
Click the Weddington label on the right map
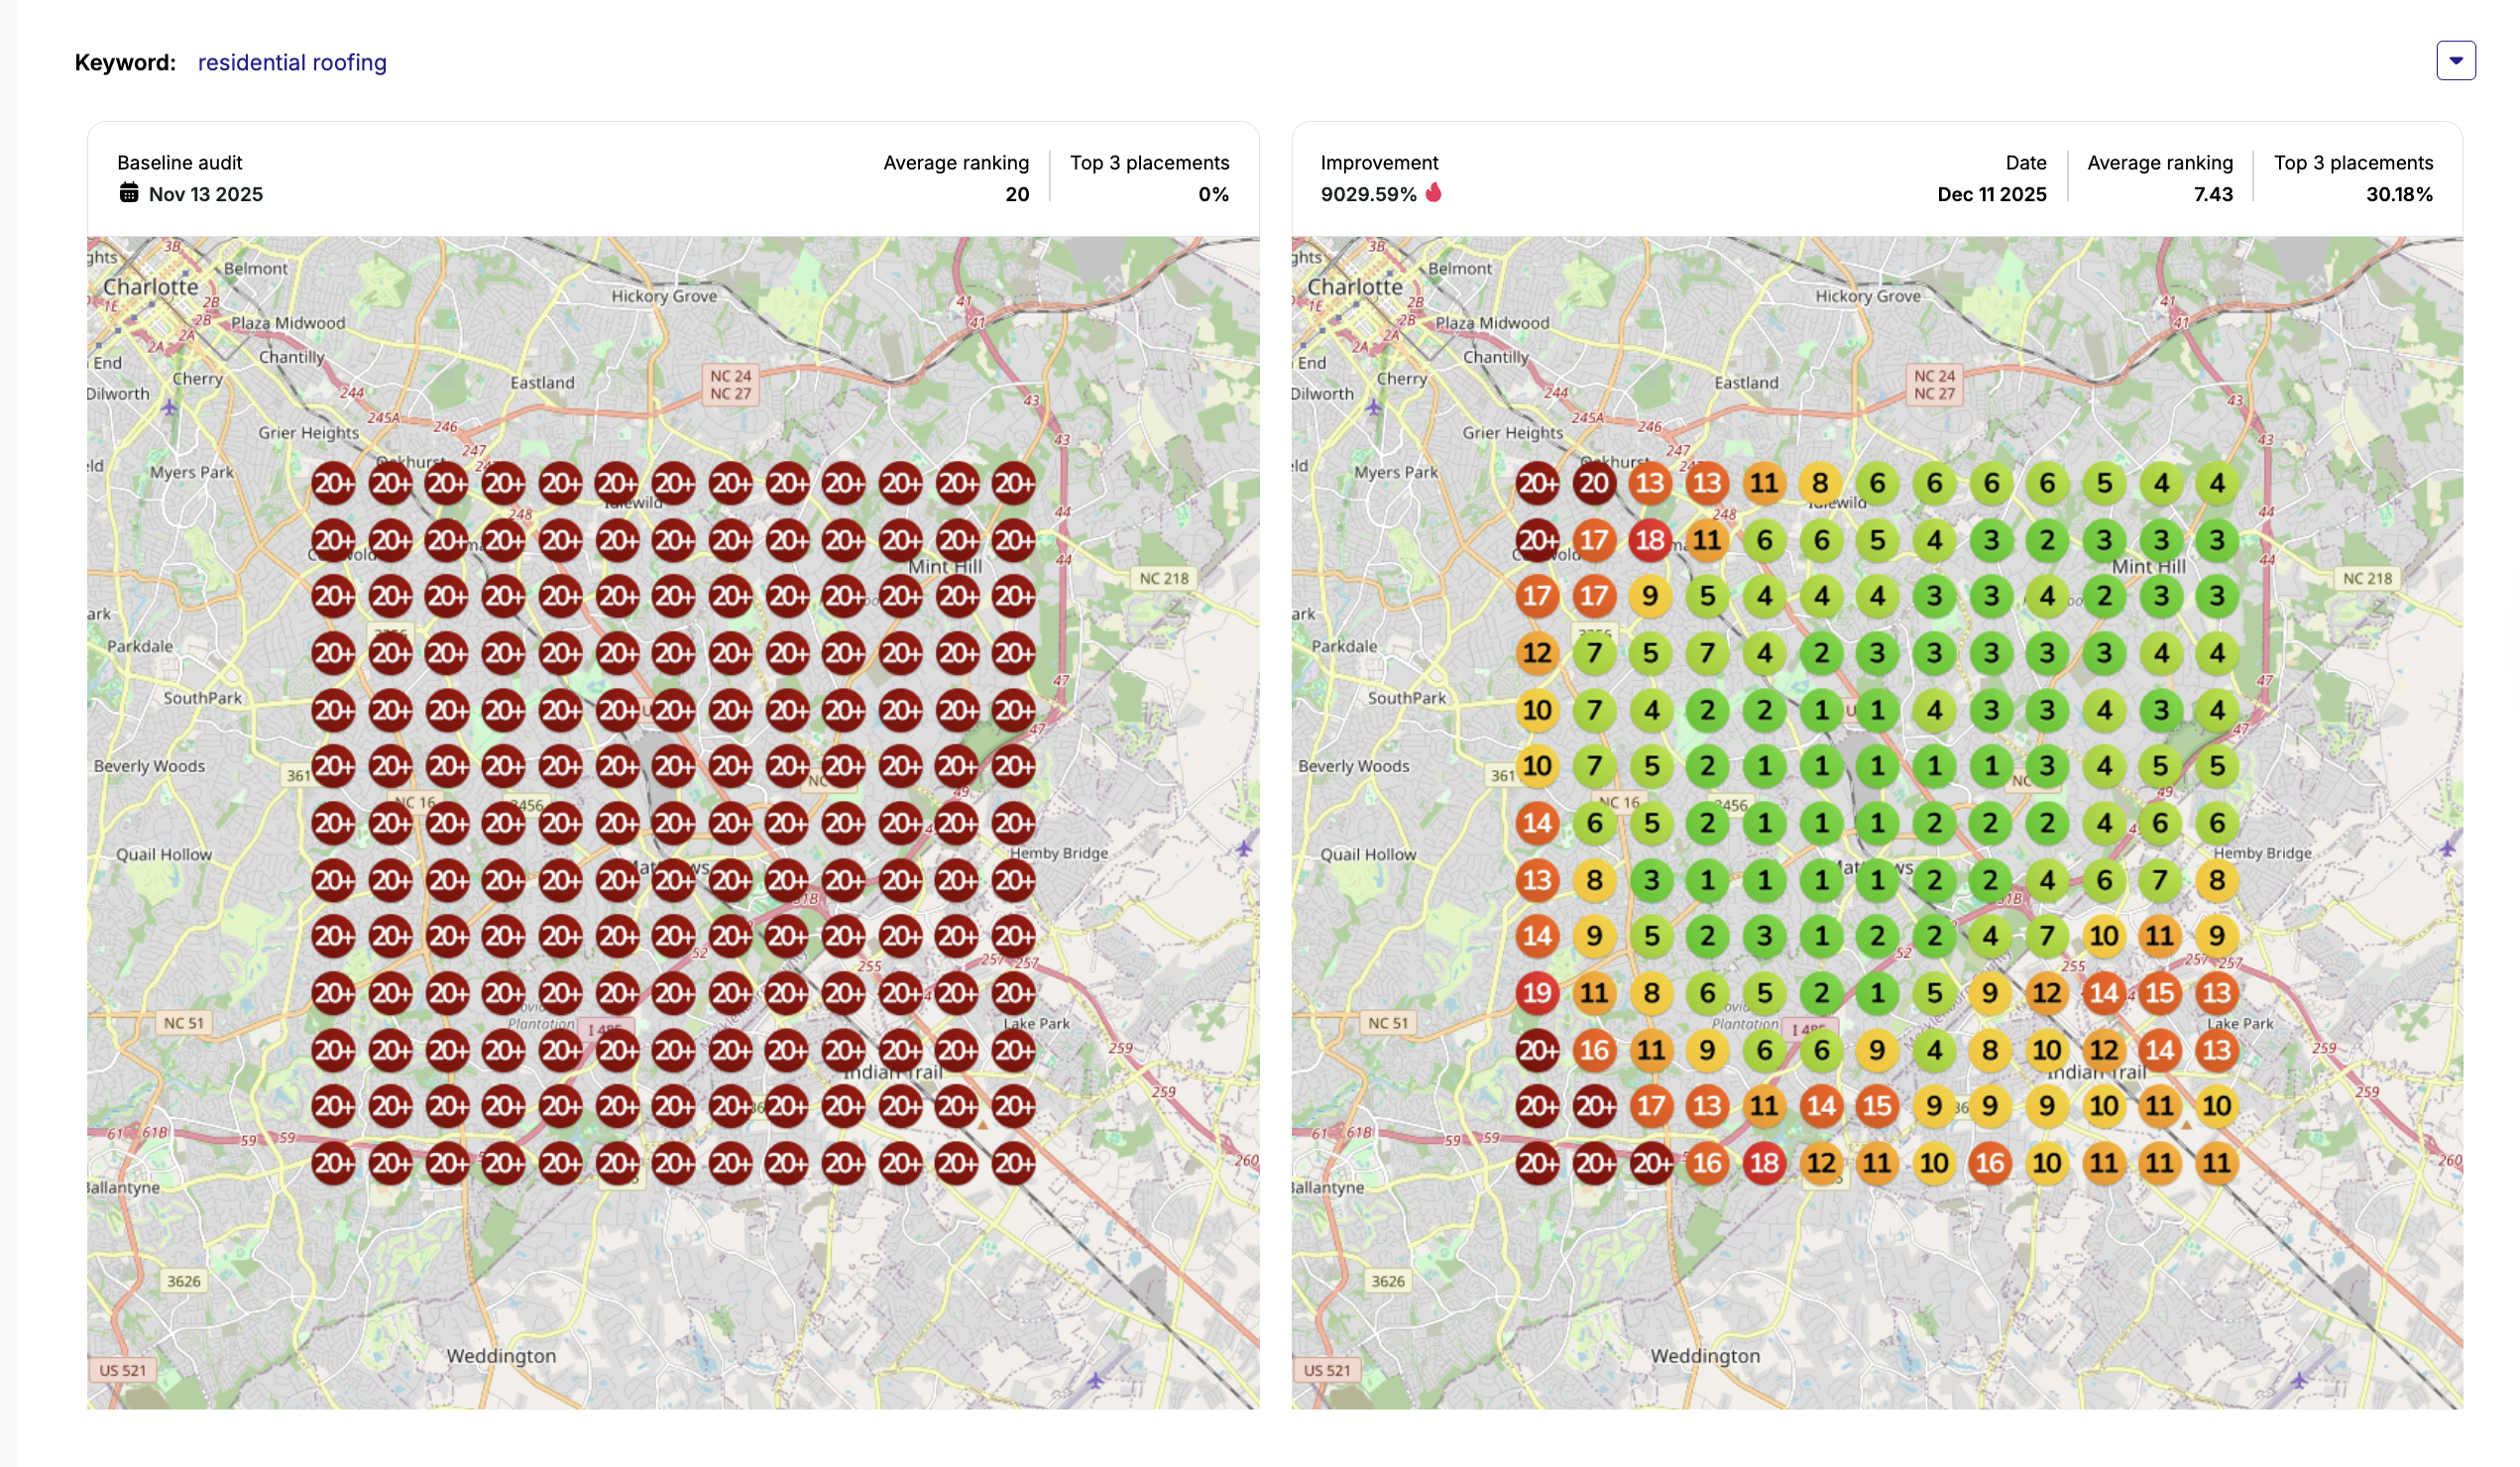click(x=1705, y=1357)
